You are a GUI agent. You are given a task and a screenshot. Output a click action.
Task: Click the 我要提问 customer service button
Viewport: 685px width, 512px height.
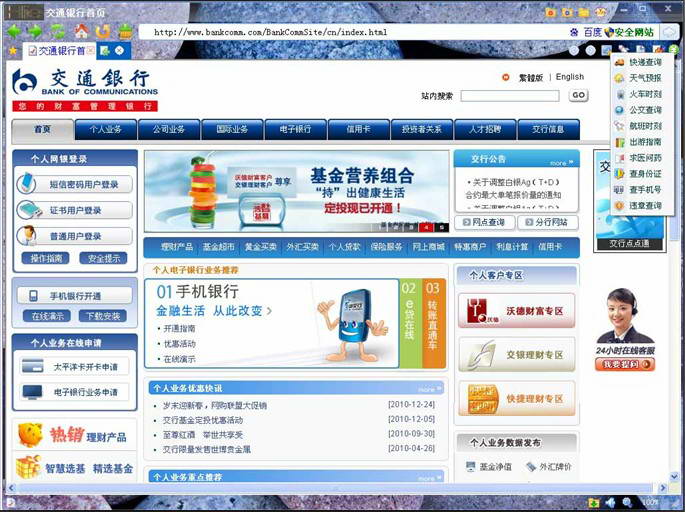[x=625, y=364]
